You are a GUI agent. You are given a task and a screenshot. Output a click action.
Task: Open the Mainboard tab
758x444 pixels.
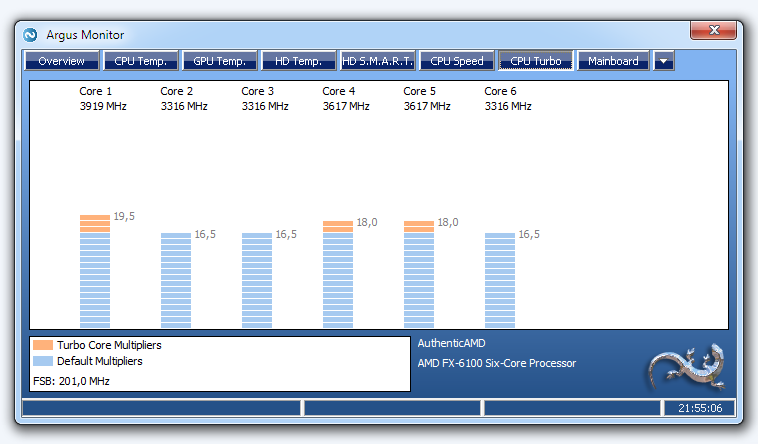(613, 61)
